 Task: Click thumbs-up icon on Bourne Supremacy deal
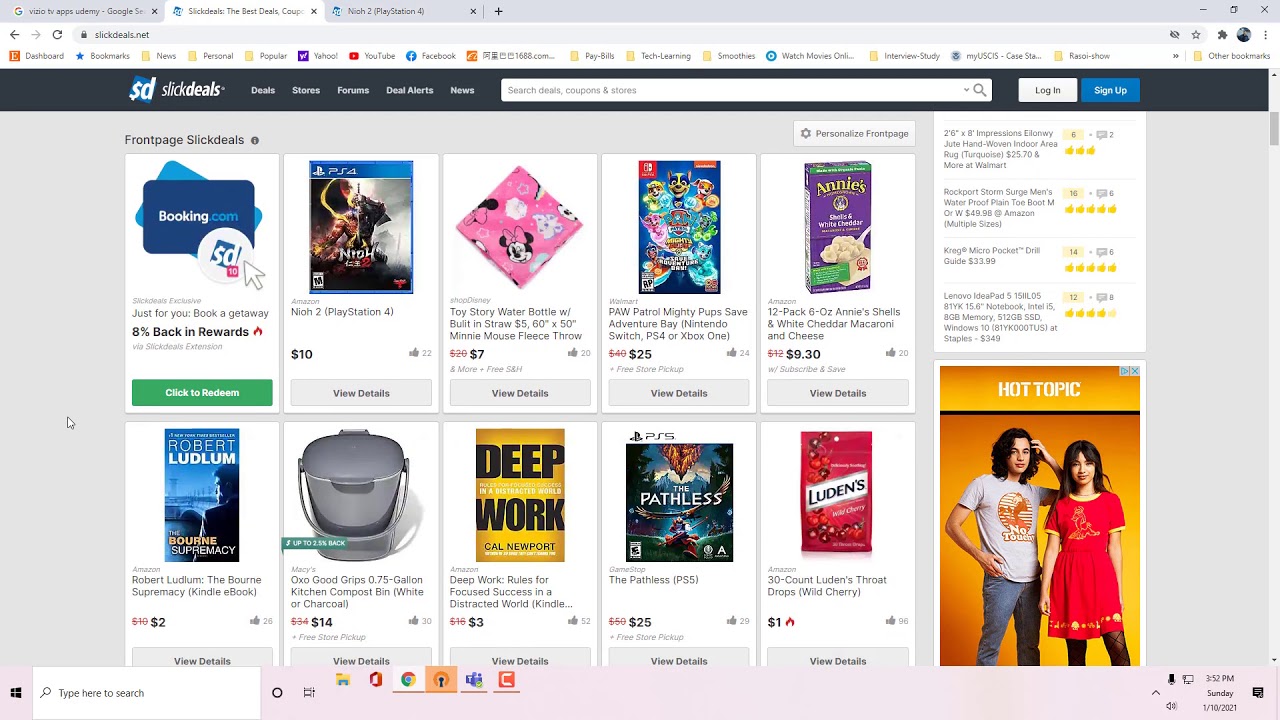coord(255,621)
